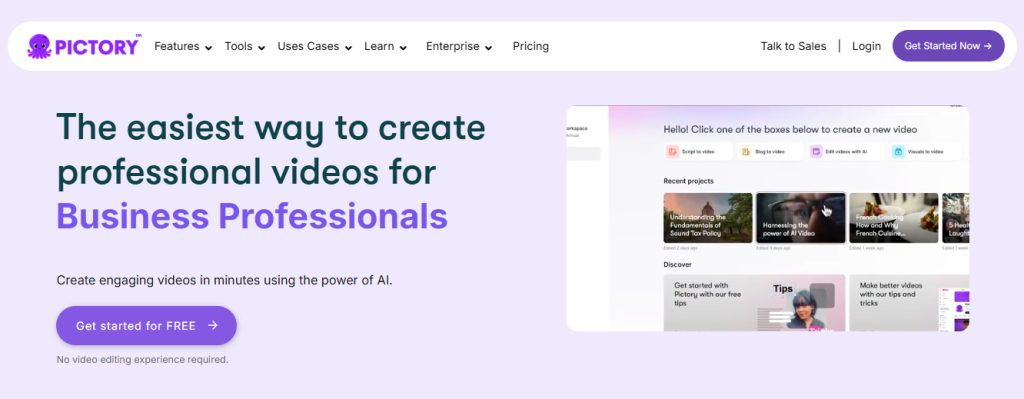Image resolution: width=1024 pixels, height=399 pixels.
Task: Open the Script to video icon
Action: pos(673,152)
